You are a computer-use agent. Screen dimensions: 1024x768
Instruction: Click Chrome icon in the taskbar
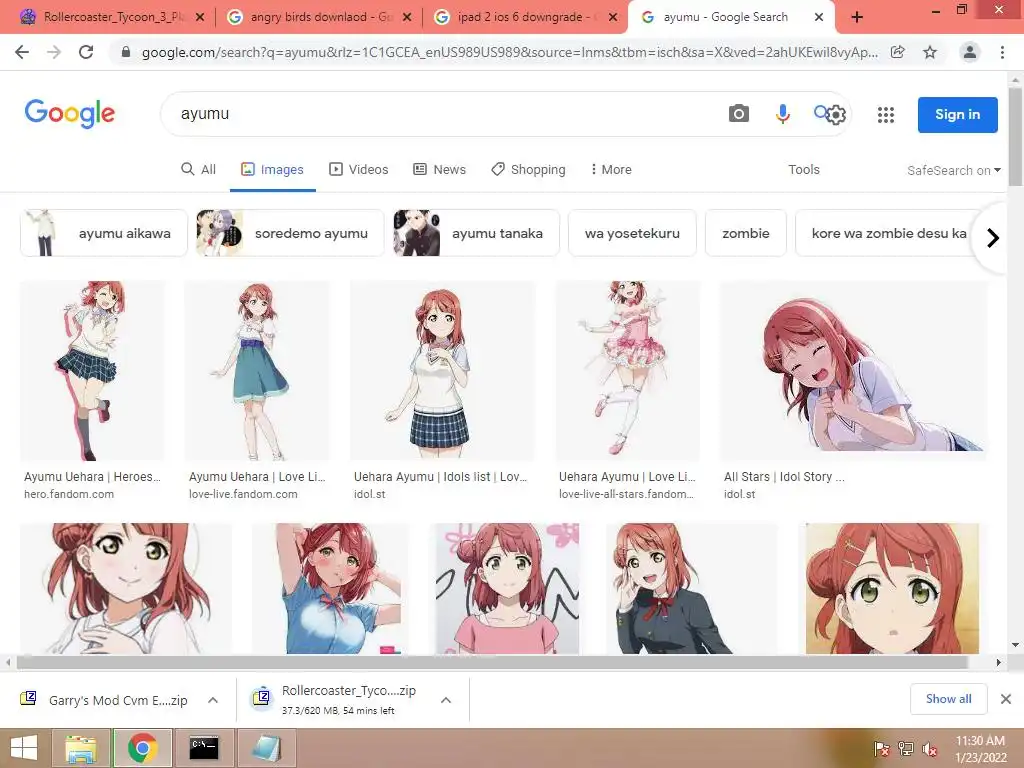coord(142,748)
